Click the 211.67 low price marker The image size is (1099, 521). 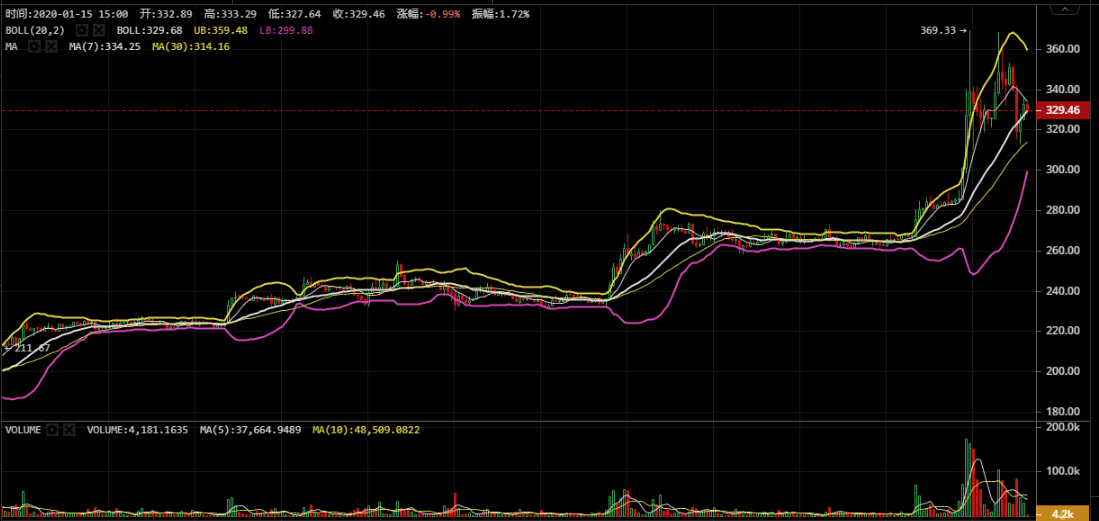pyautogui.click(x=25, y=348)
